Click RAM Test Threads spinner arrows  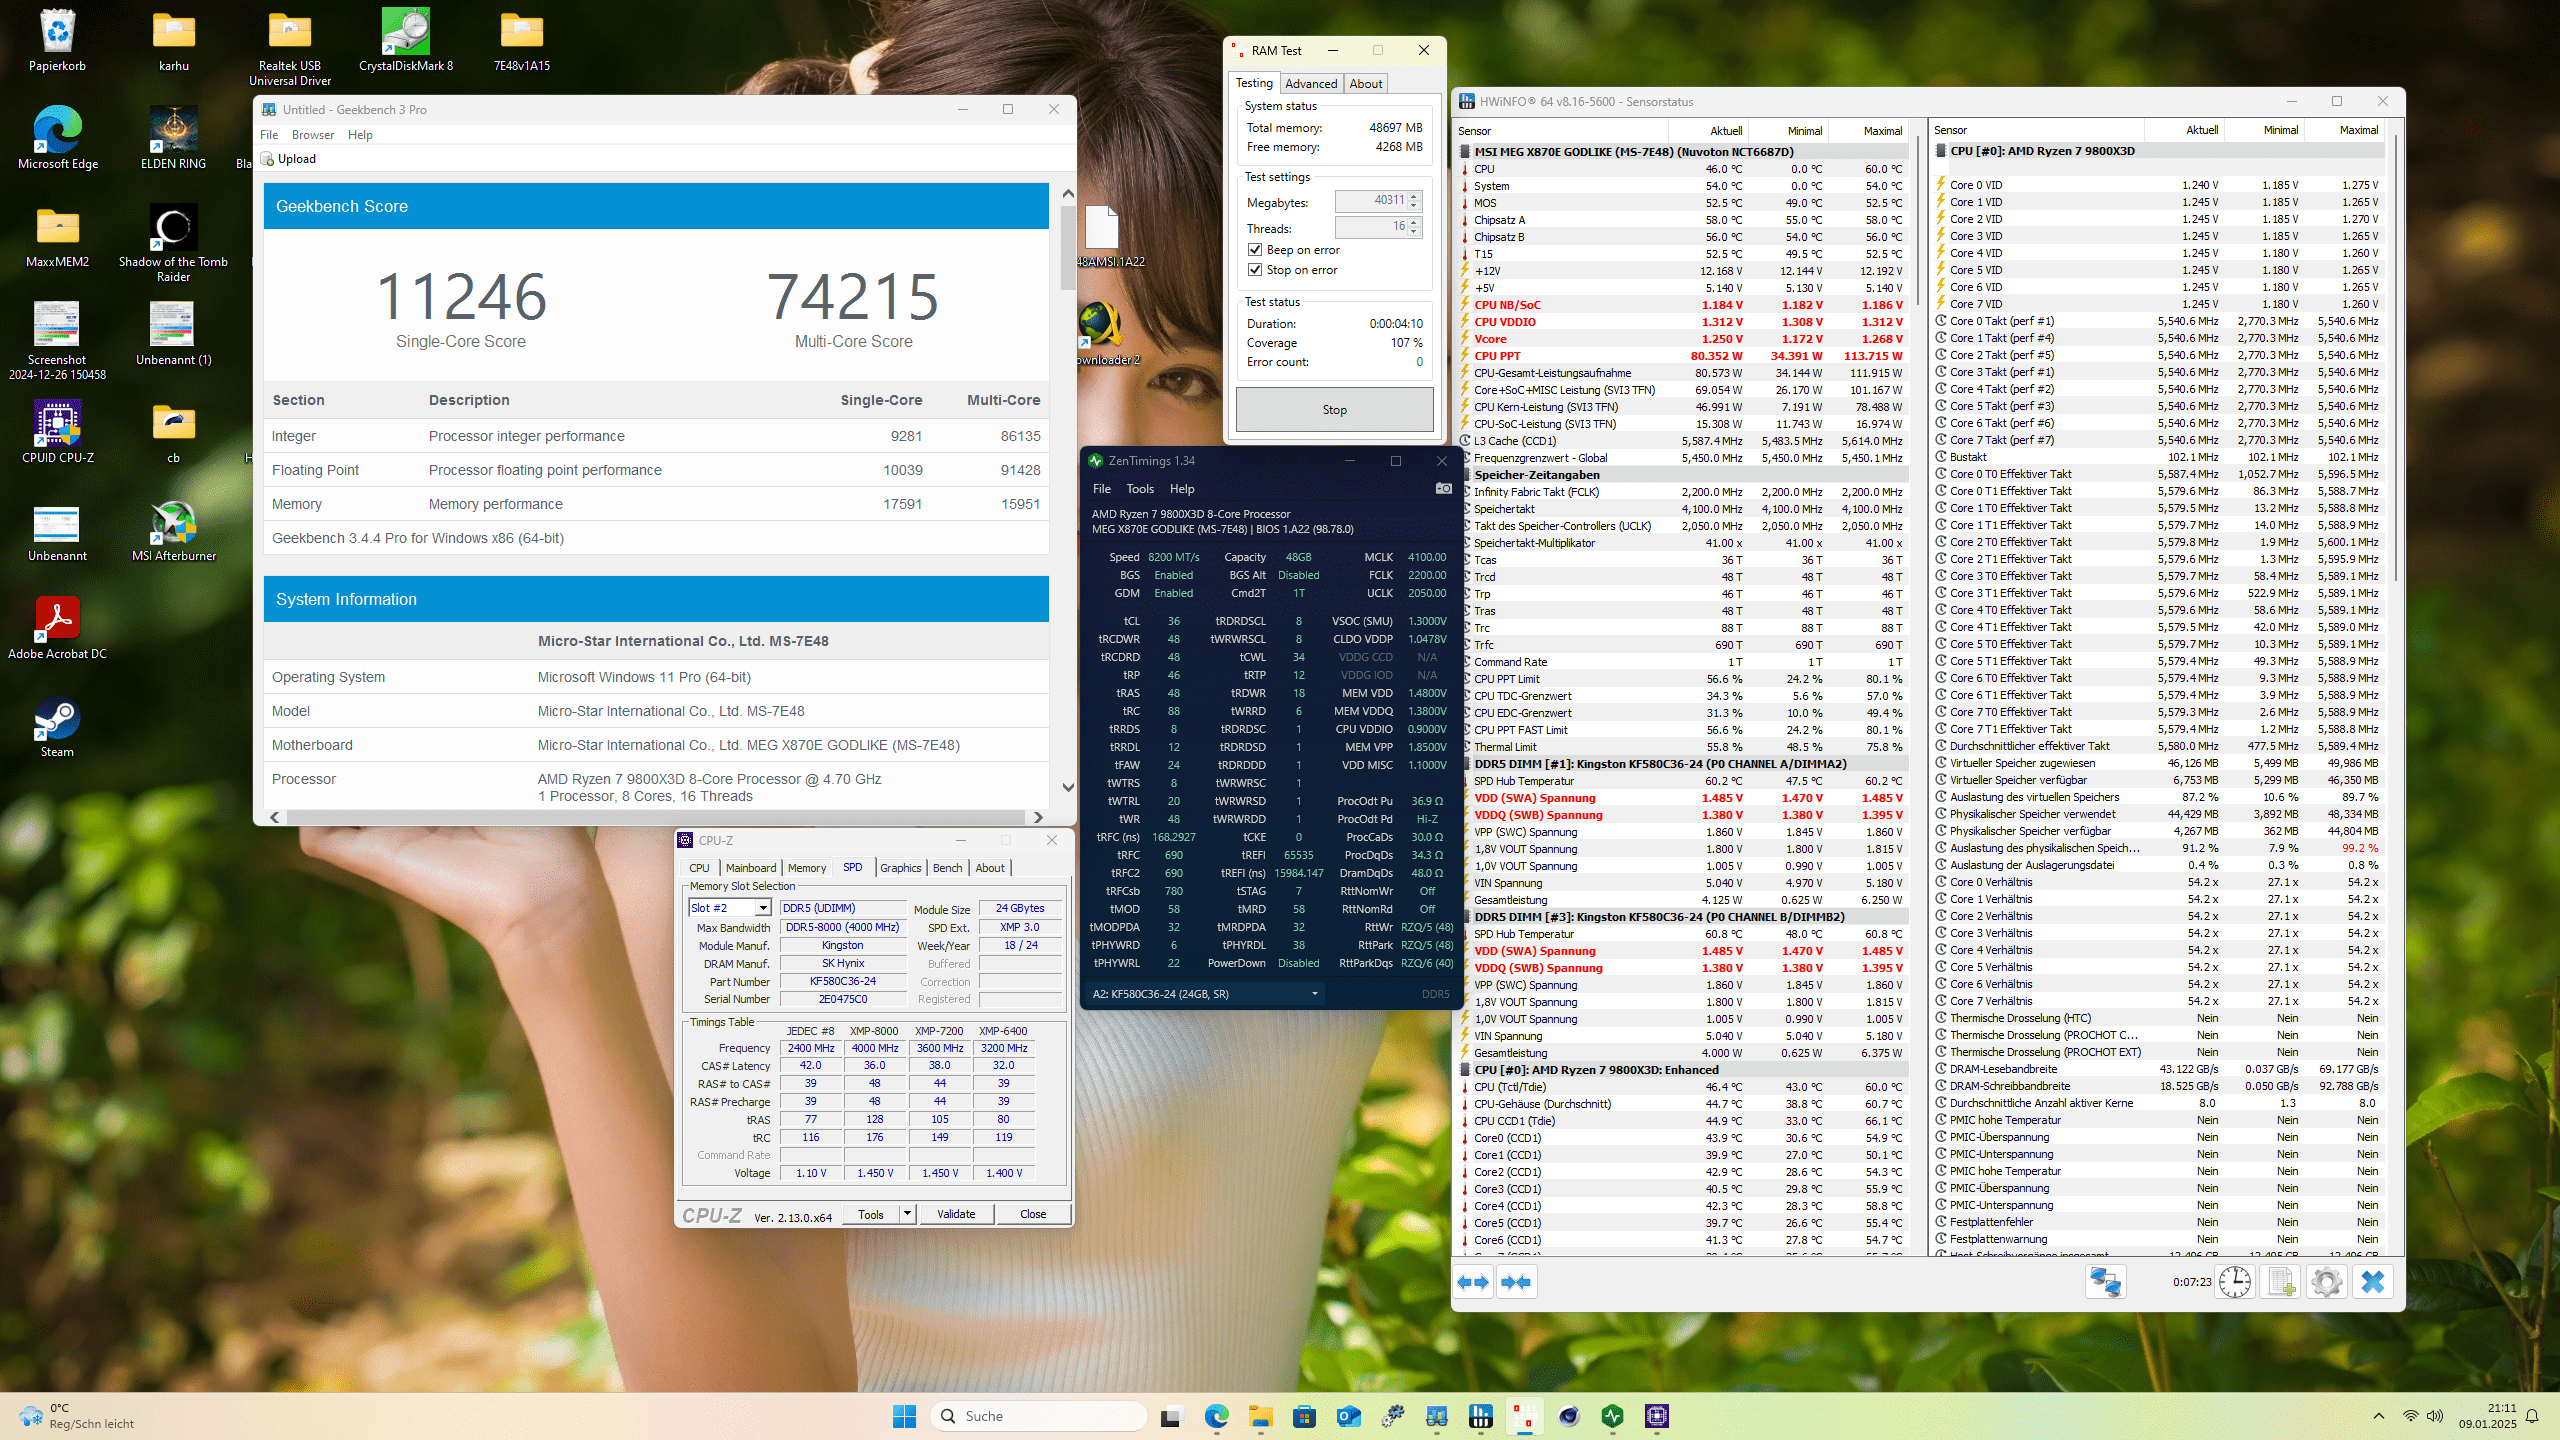pos(1414,228)
